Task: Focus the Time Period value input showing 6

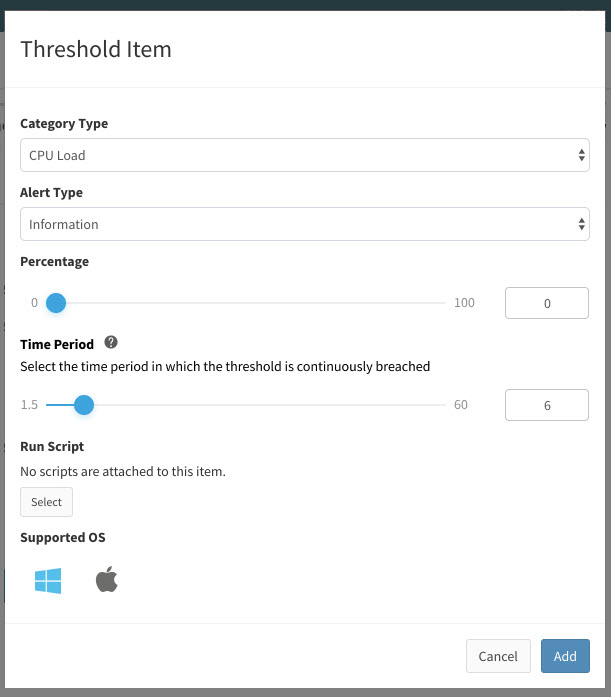Action: point(547,405)
